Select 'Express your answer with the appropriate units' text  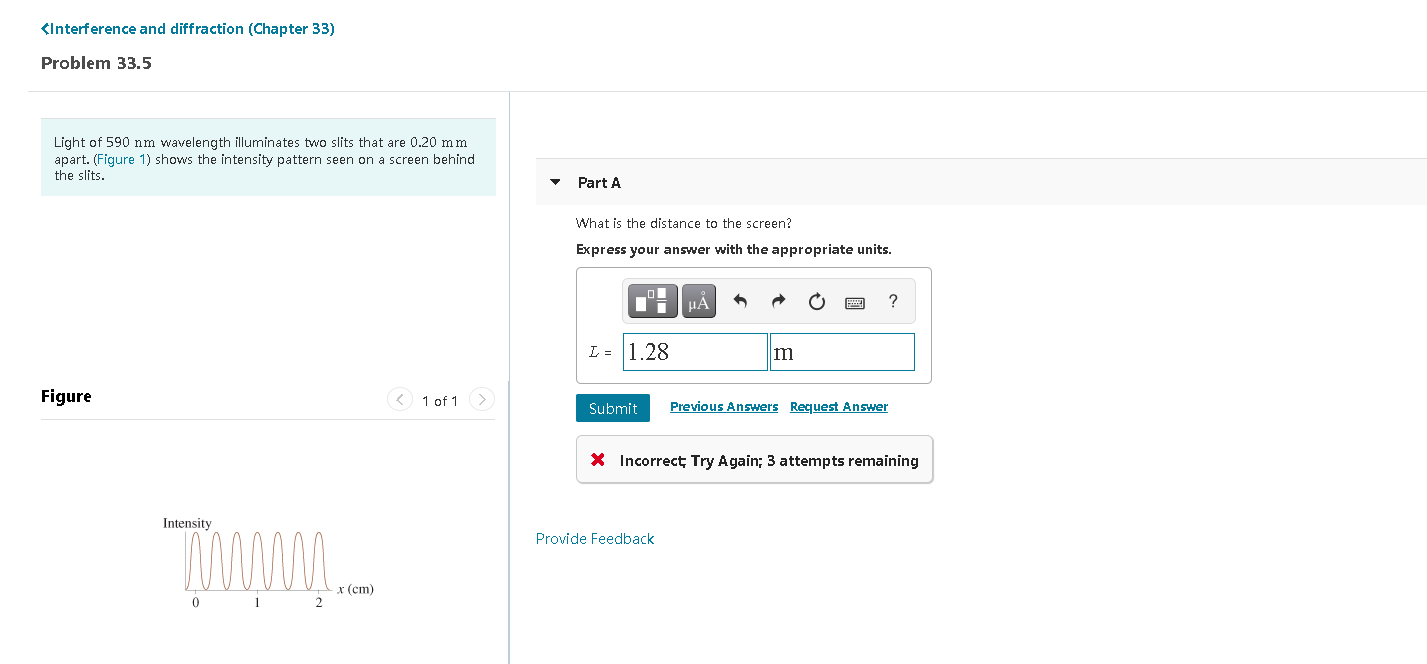click(x=734, y=250)
